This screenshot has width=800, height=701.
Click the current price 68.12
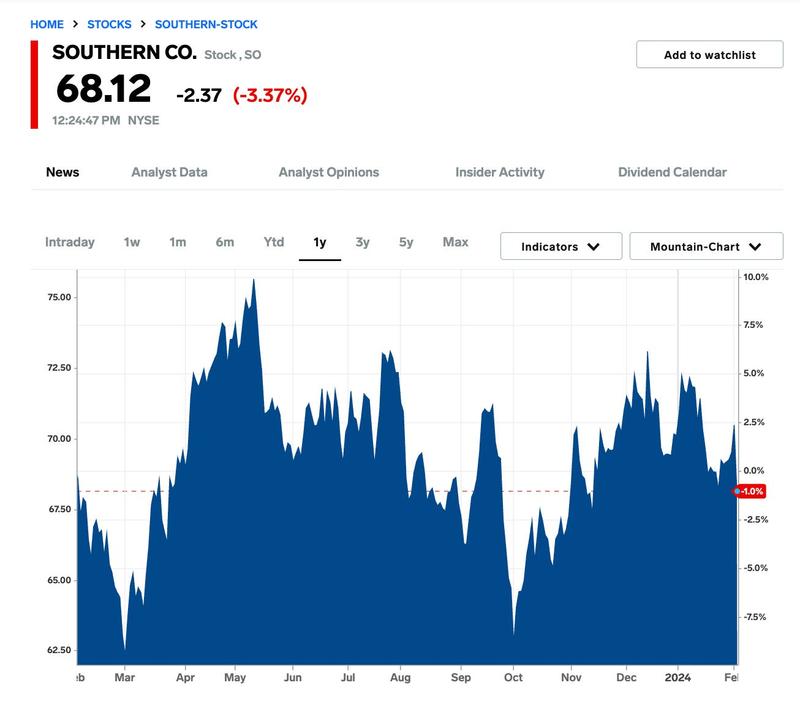coord(104,89)
